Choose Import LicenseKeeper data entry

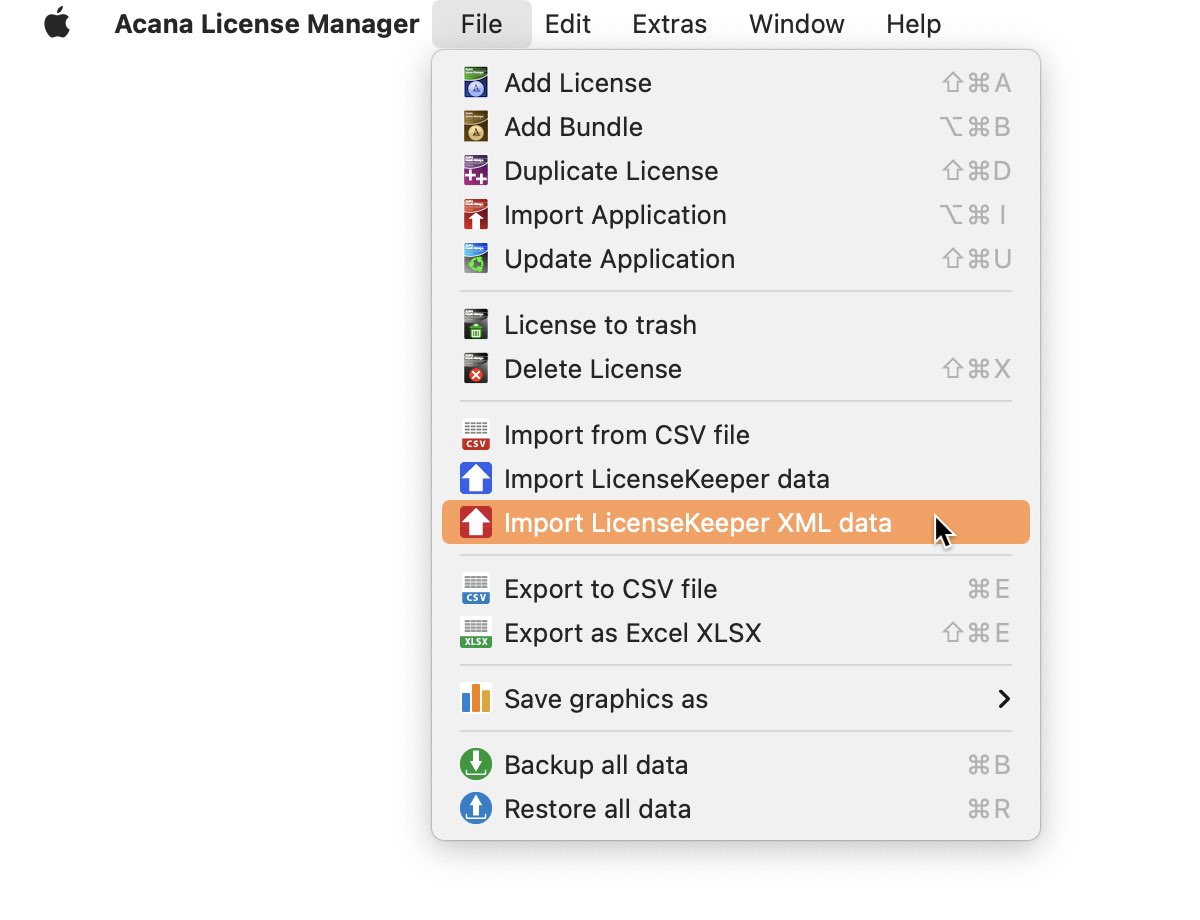pos(736,479)
